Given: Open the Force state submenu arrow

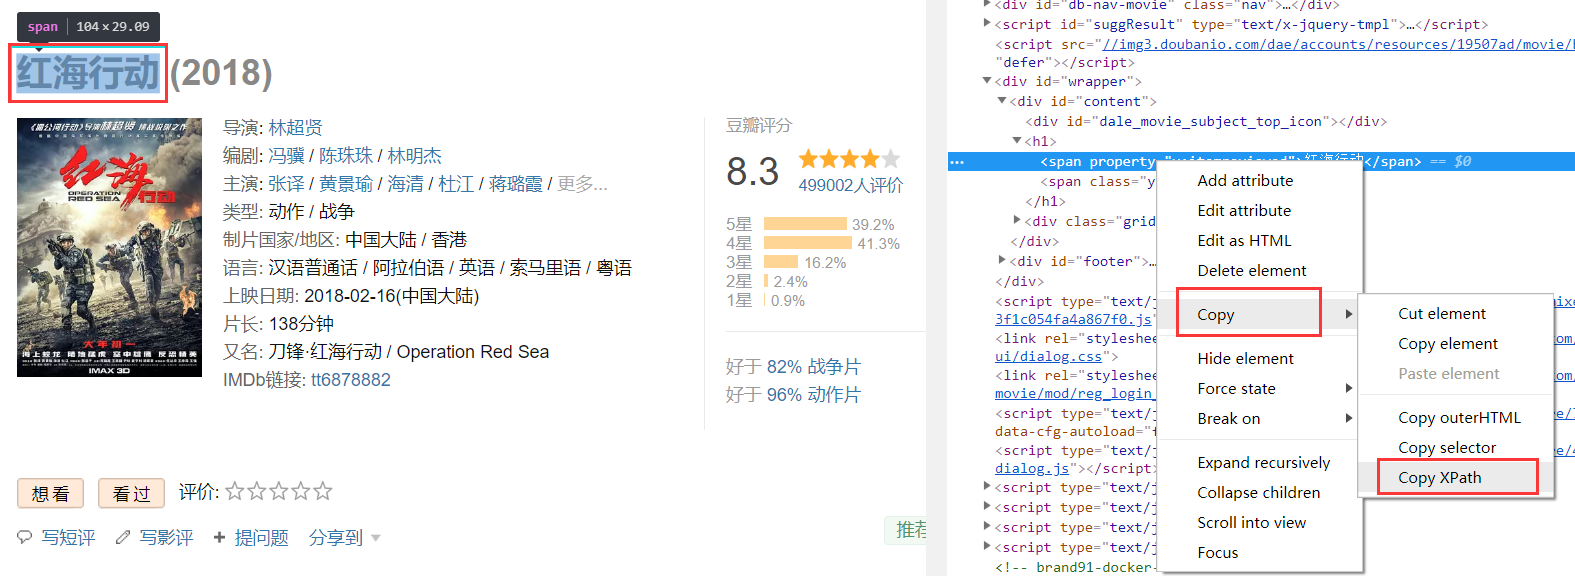Looking at the screenshot, I should (x=1349, y=388).
